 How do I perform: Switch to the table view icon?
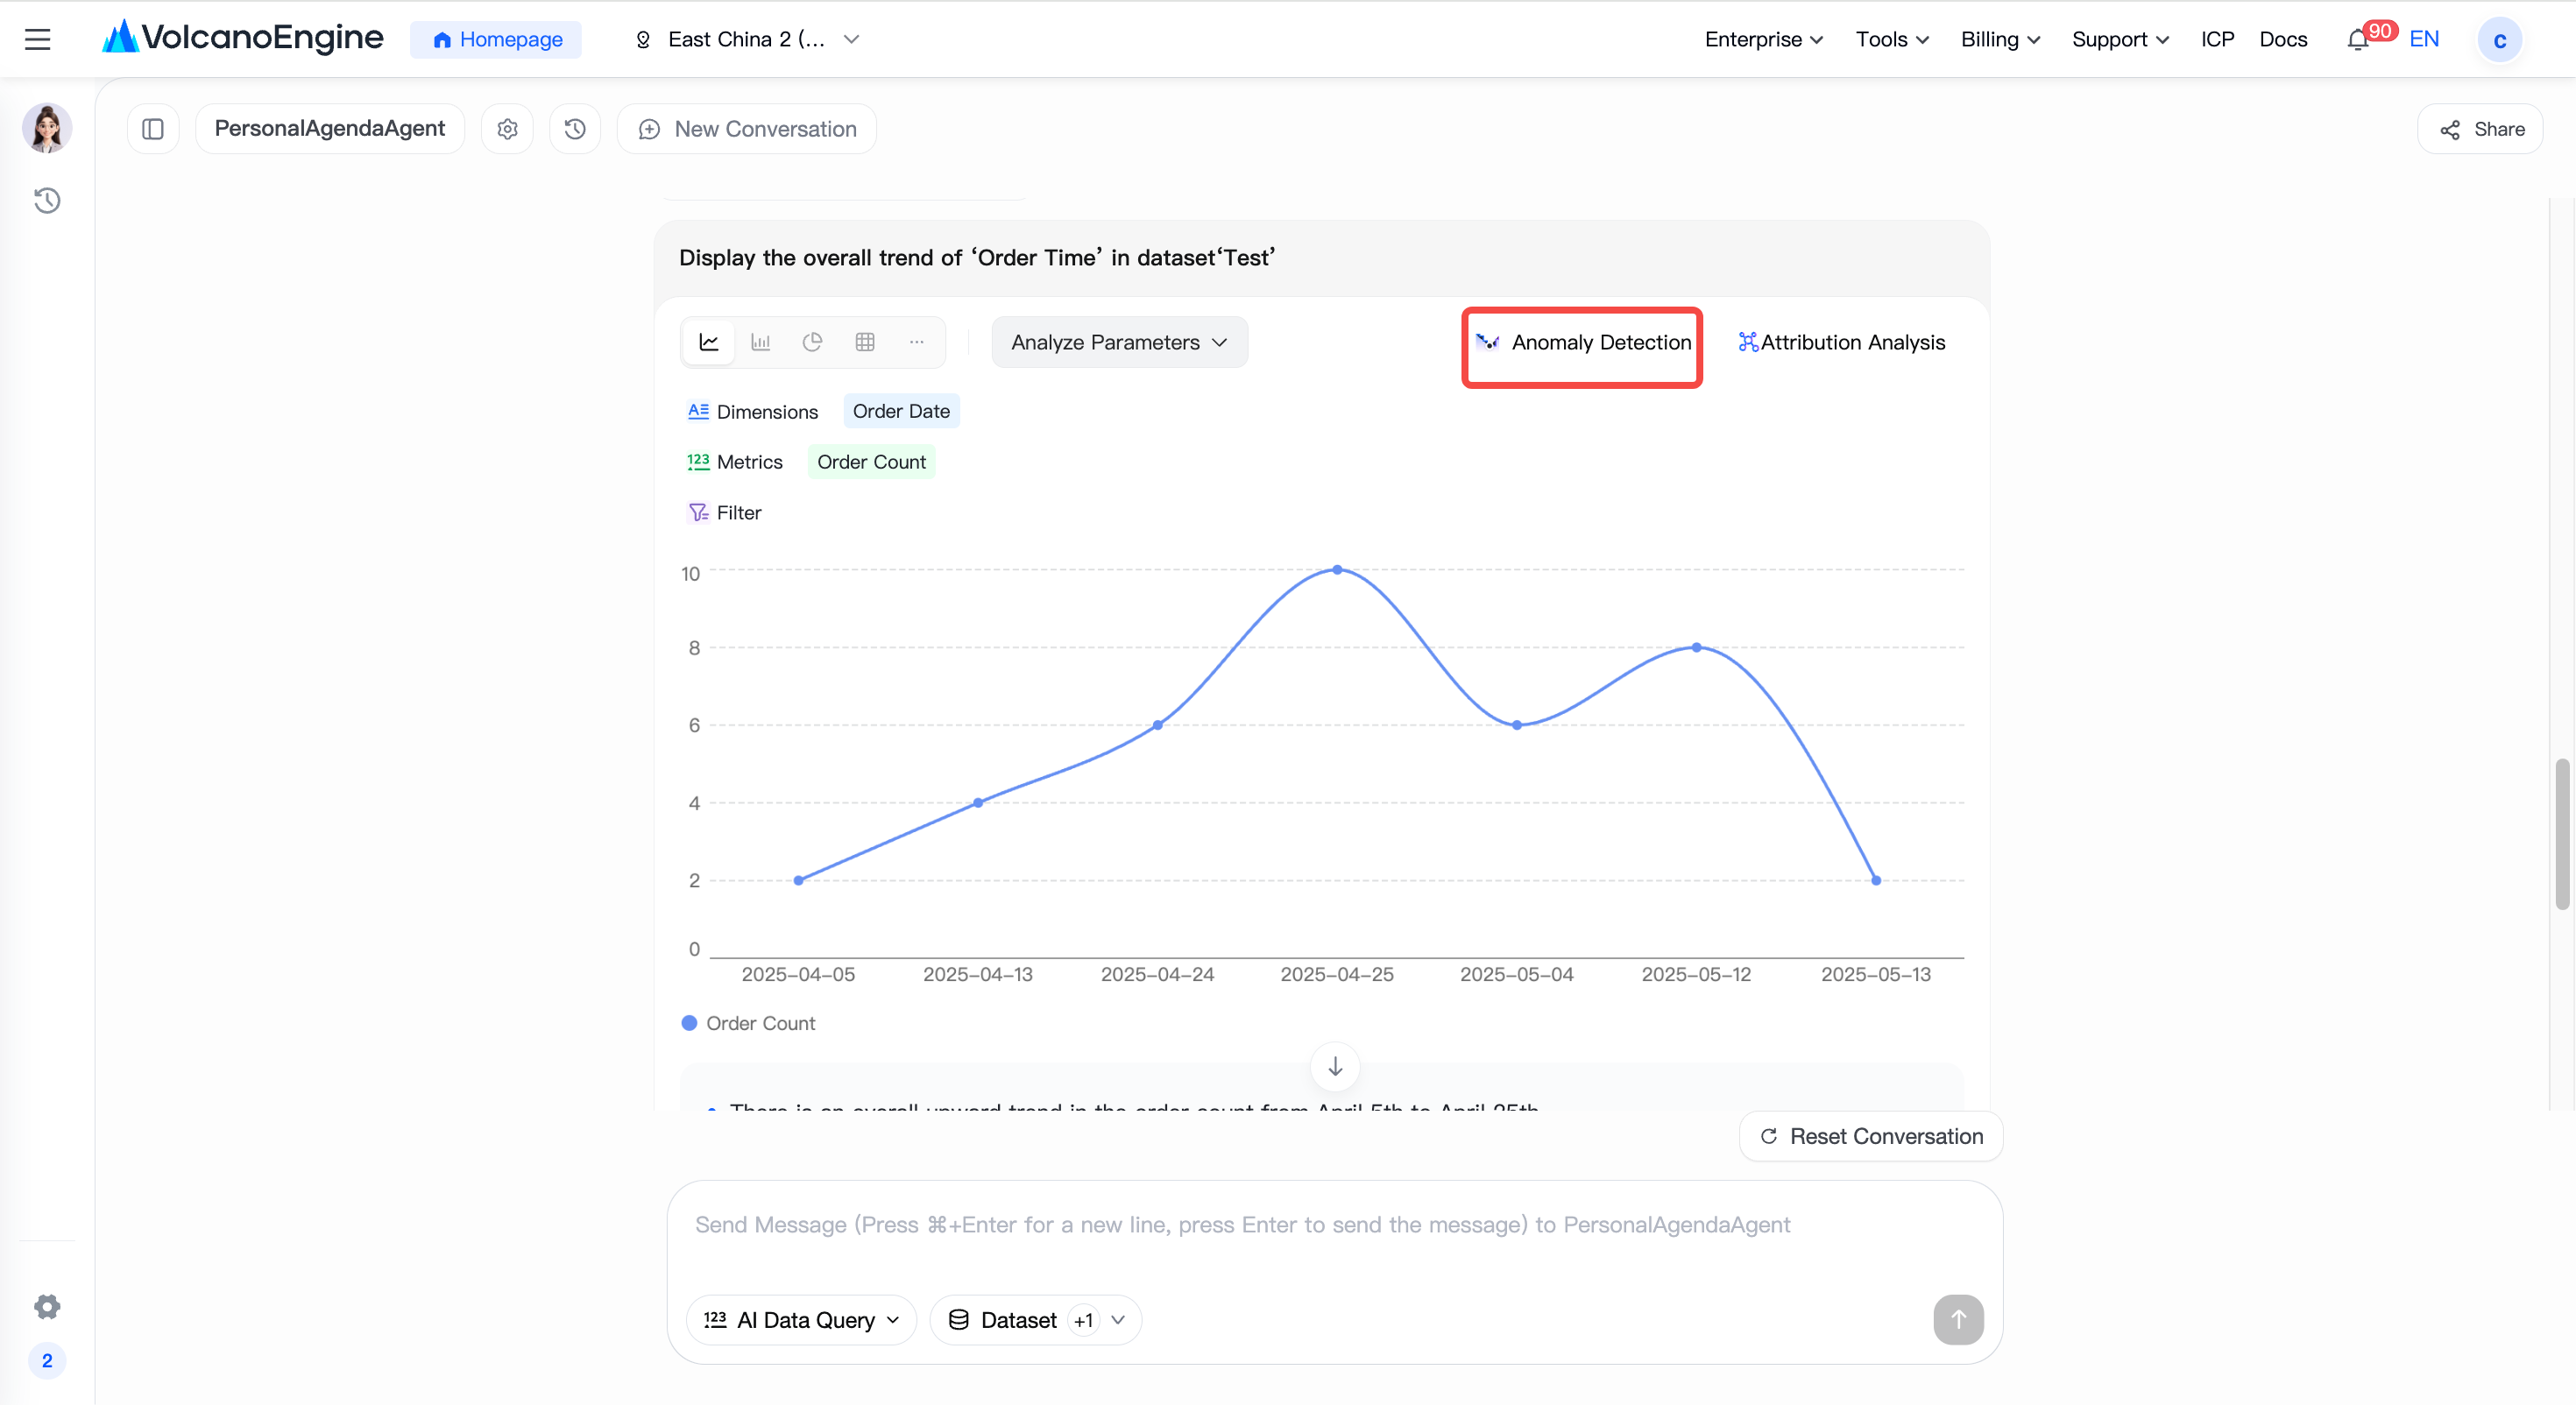coord(865,342)
